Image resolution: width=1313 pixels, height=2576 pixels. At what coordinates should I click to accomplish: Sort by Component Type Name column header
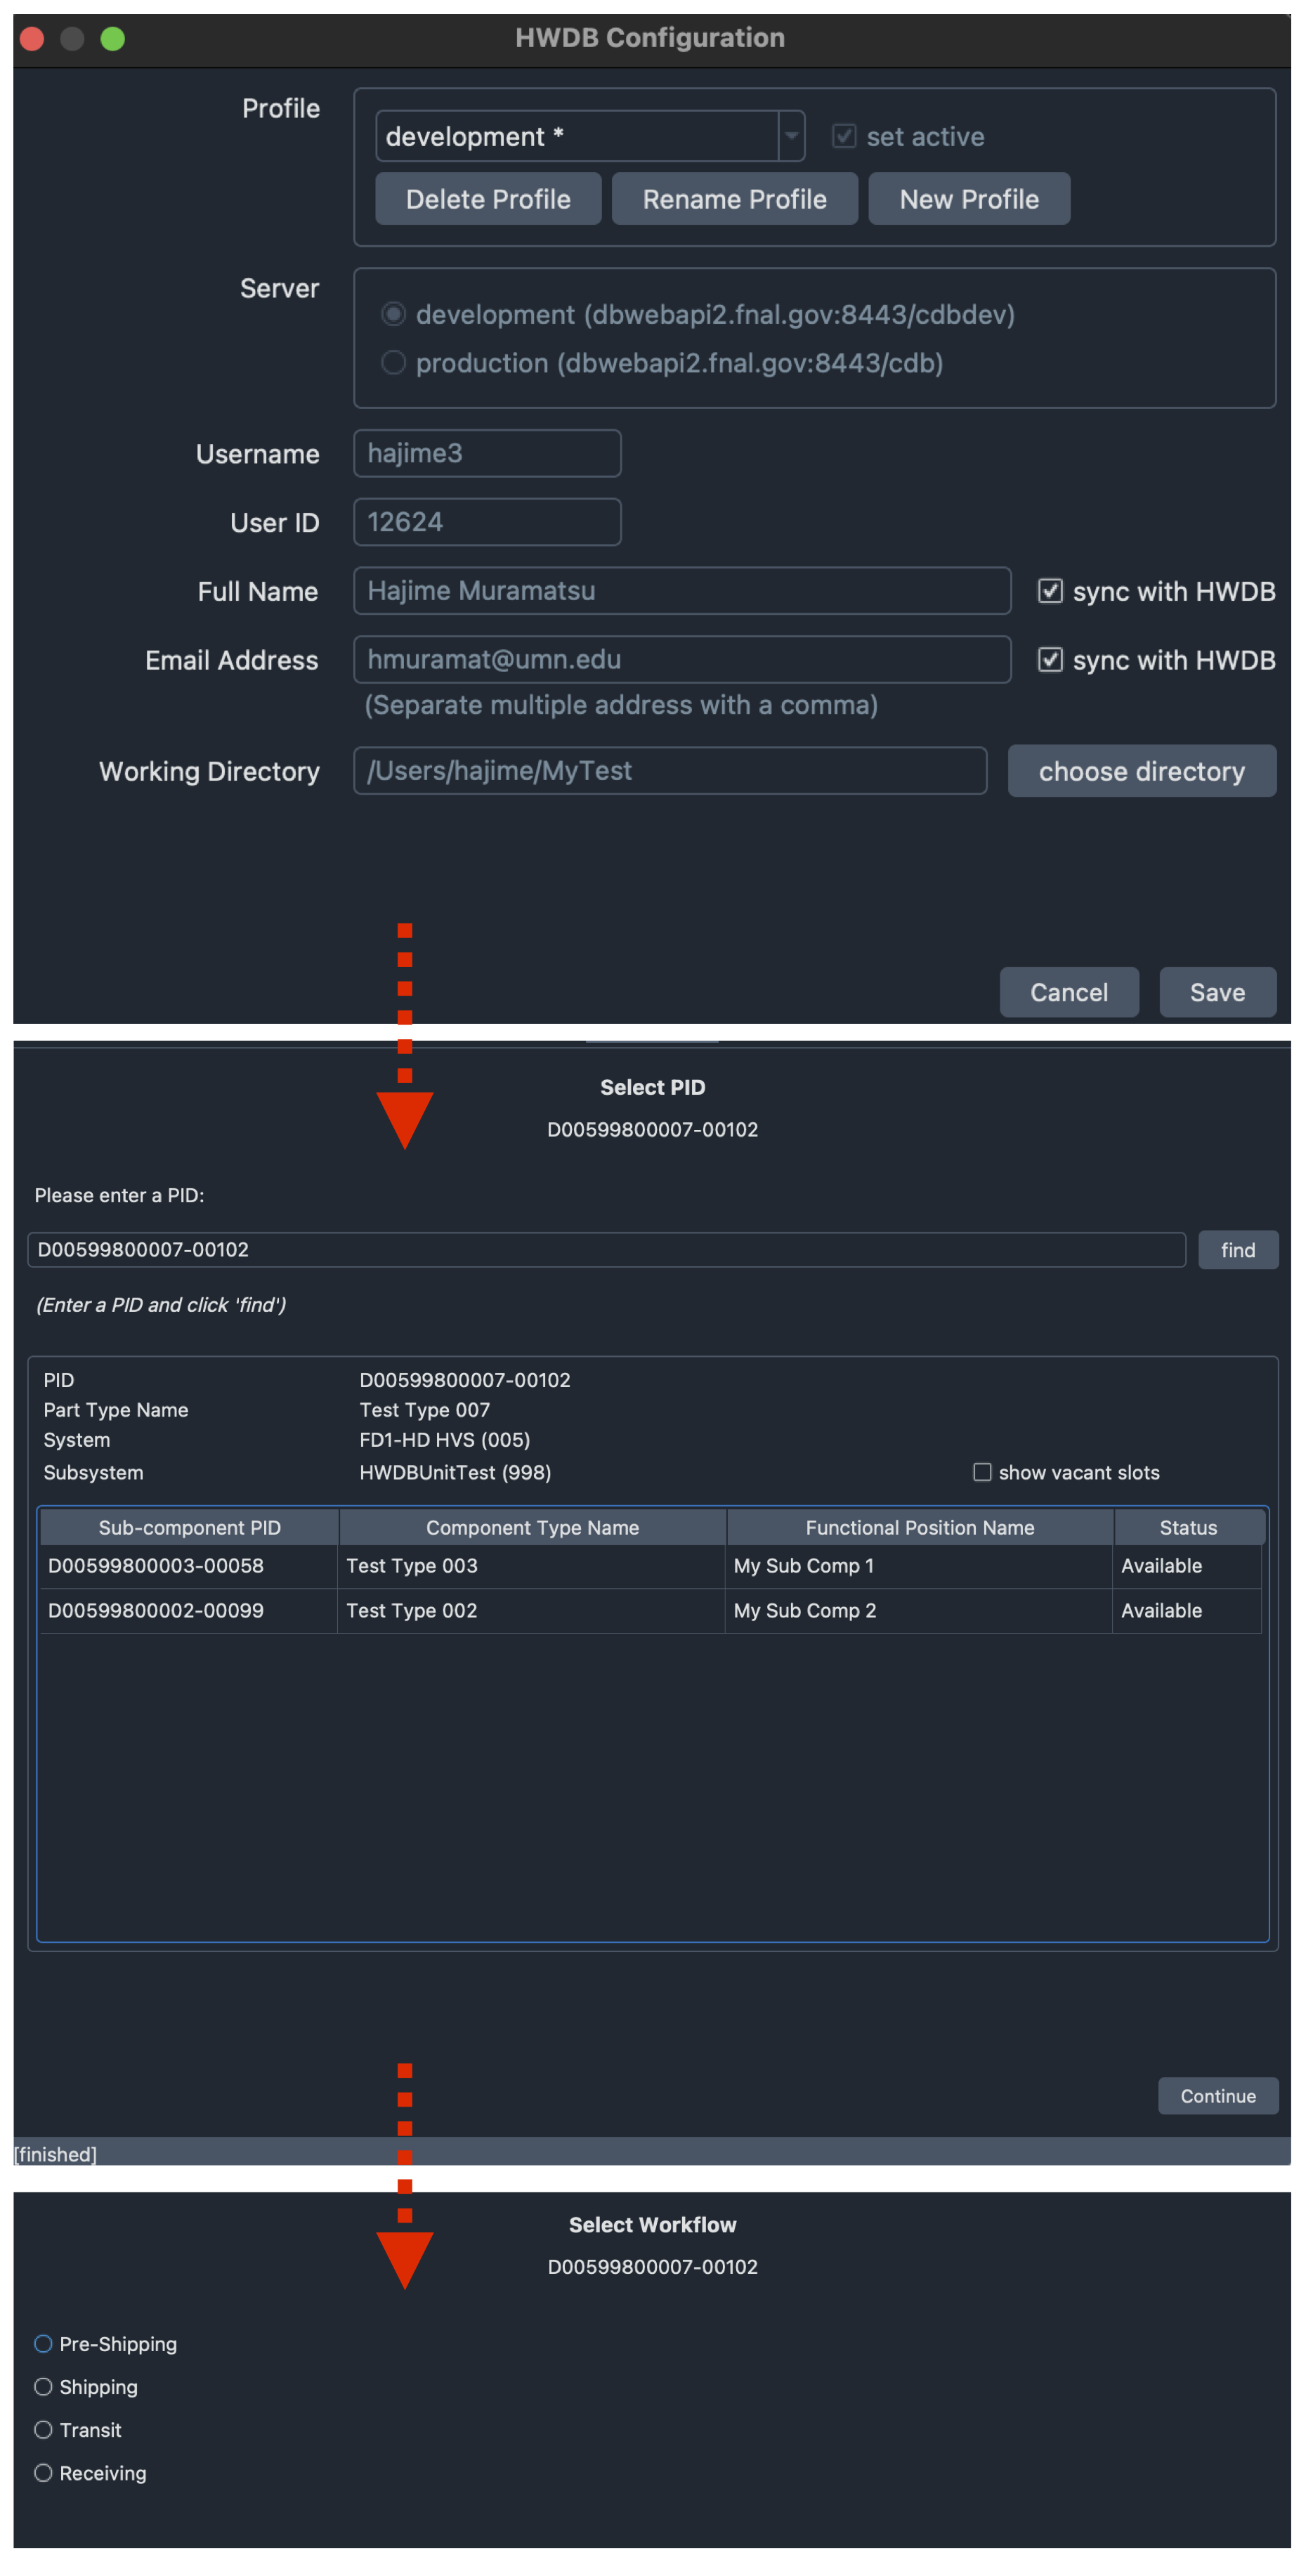pos(532,1527)
